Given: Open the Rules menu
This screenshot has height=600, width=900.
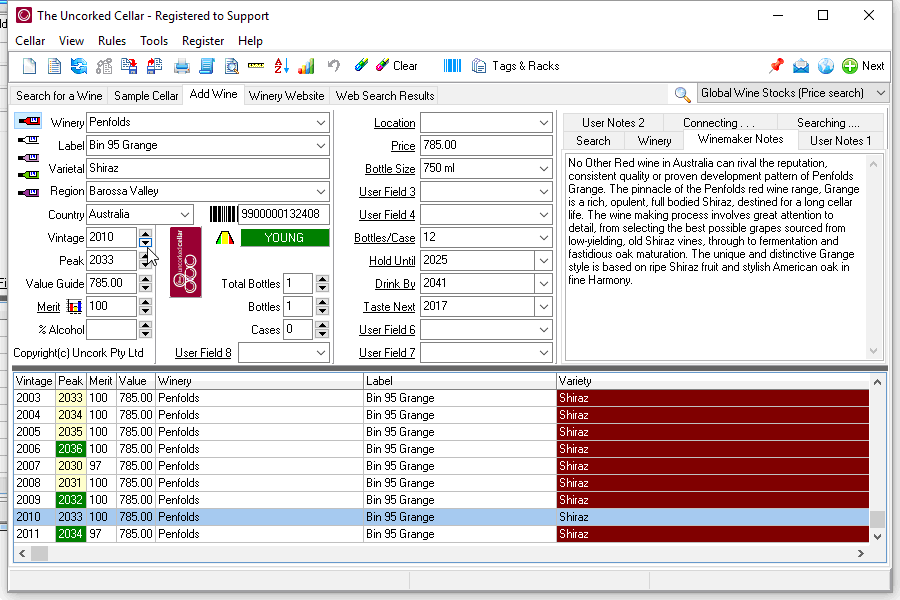Looking at the screenshot, I should (x=112, y=41).
